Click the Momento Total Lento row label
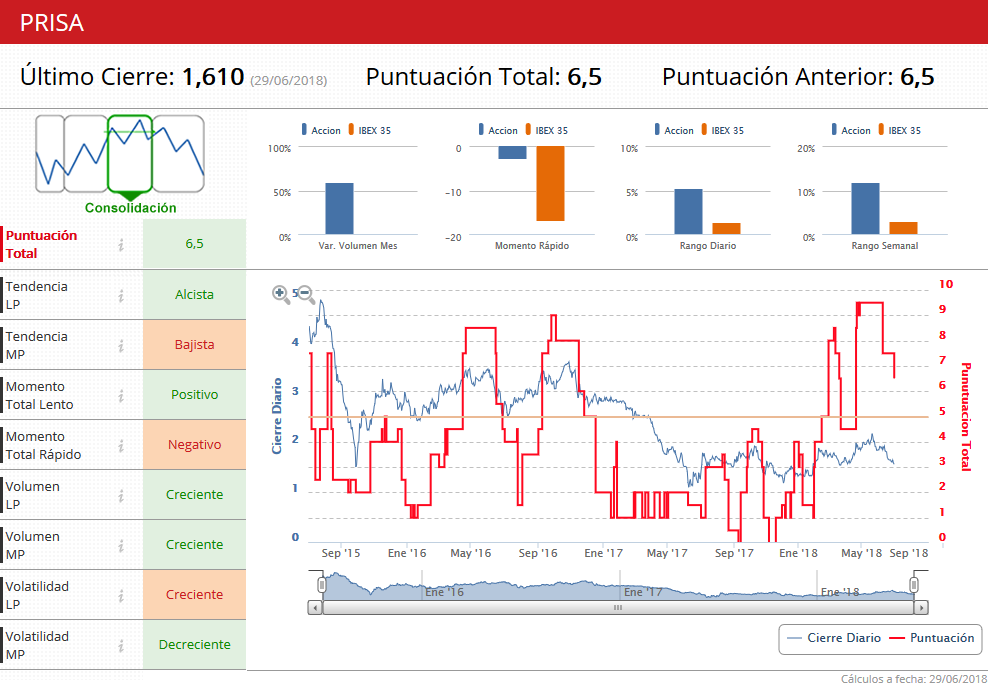 (x=39, y=395)
